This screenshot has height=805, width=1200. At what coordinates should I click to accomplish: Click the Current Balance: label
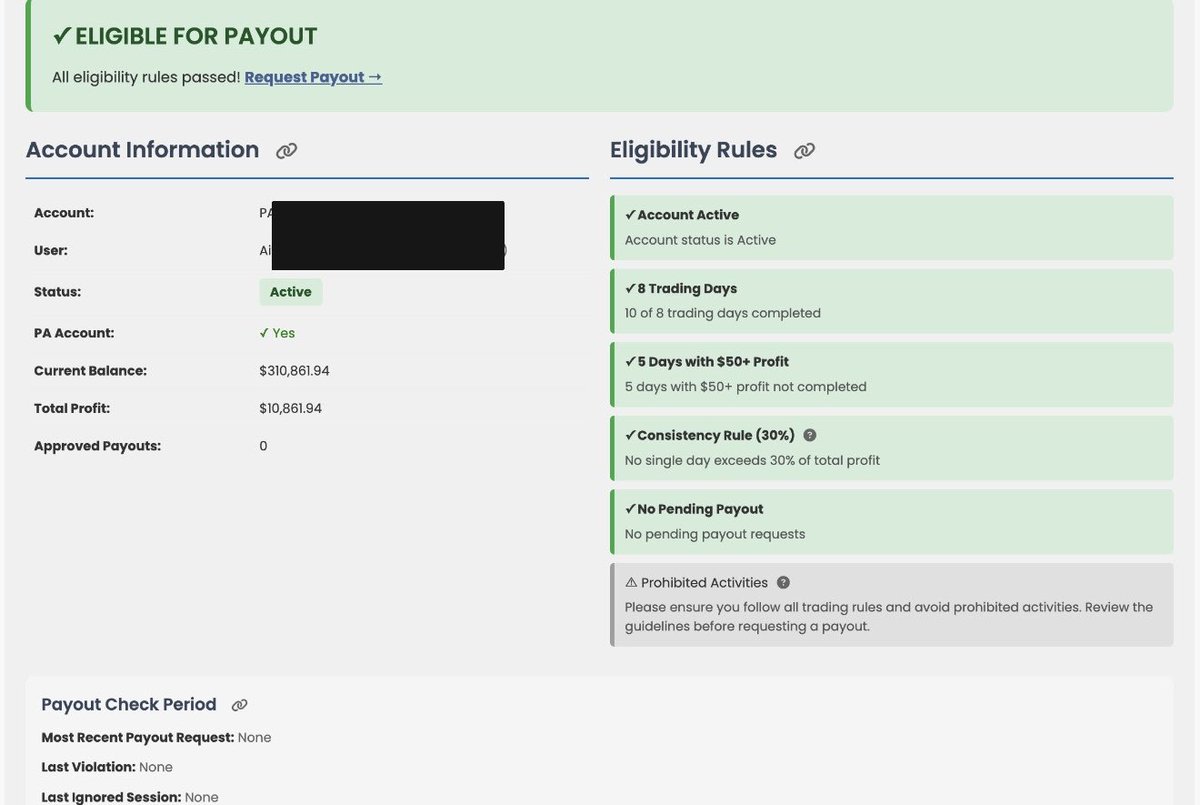point(90,371)
